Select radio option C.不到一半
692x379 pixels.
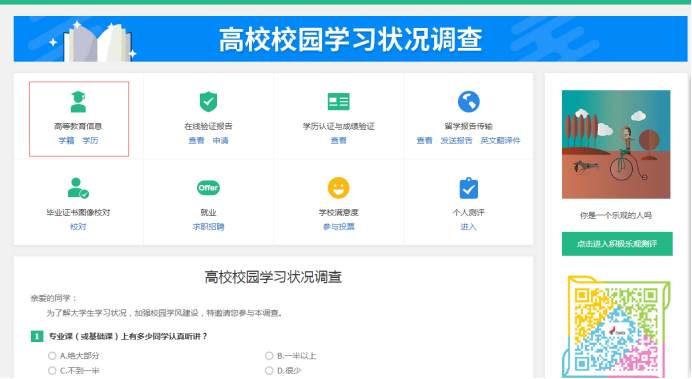pyautogui.click(x=52, y=371)
